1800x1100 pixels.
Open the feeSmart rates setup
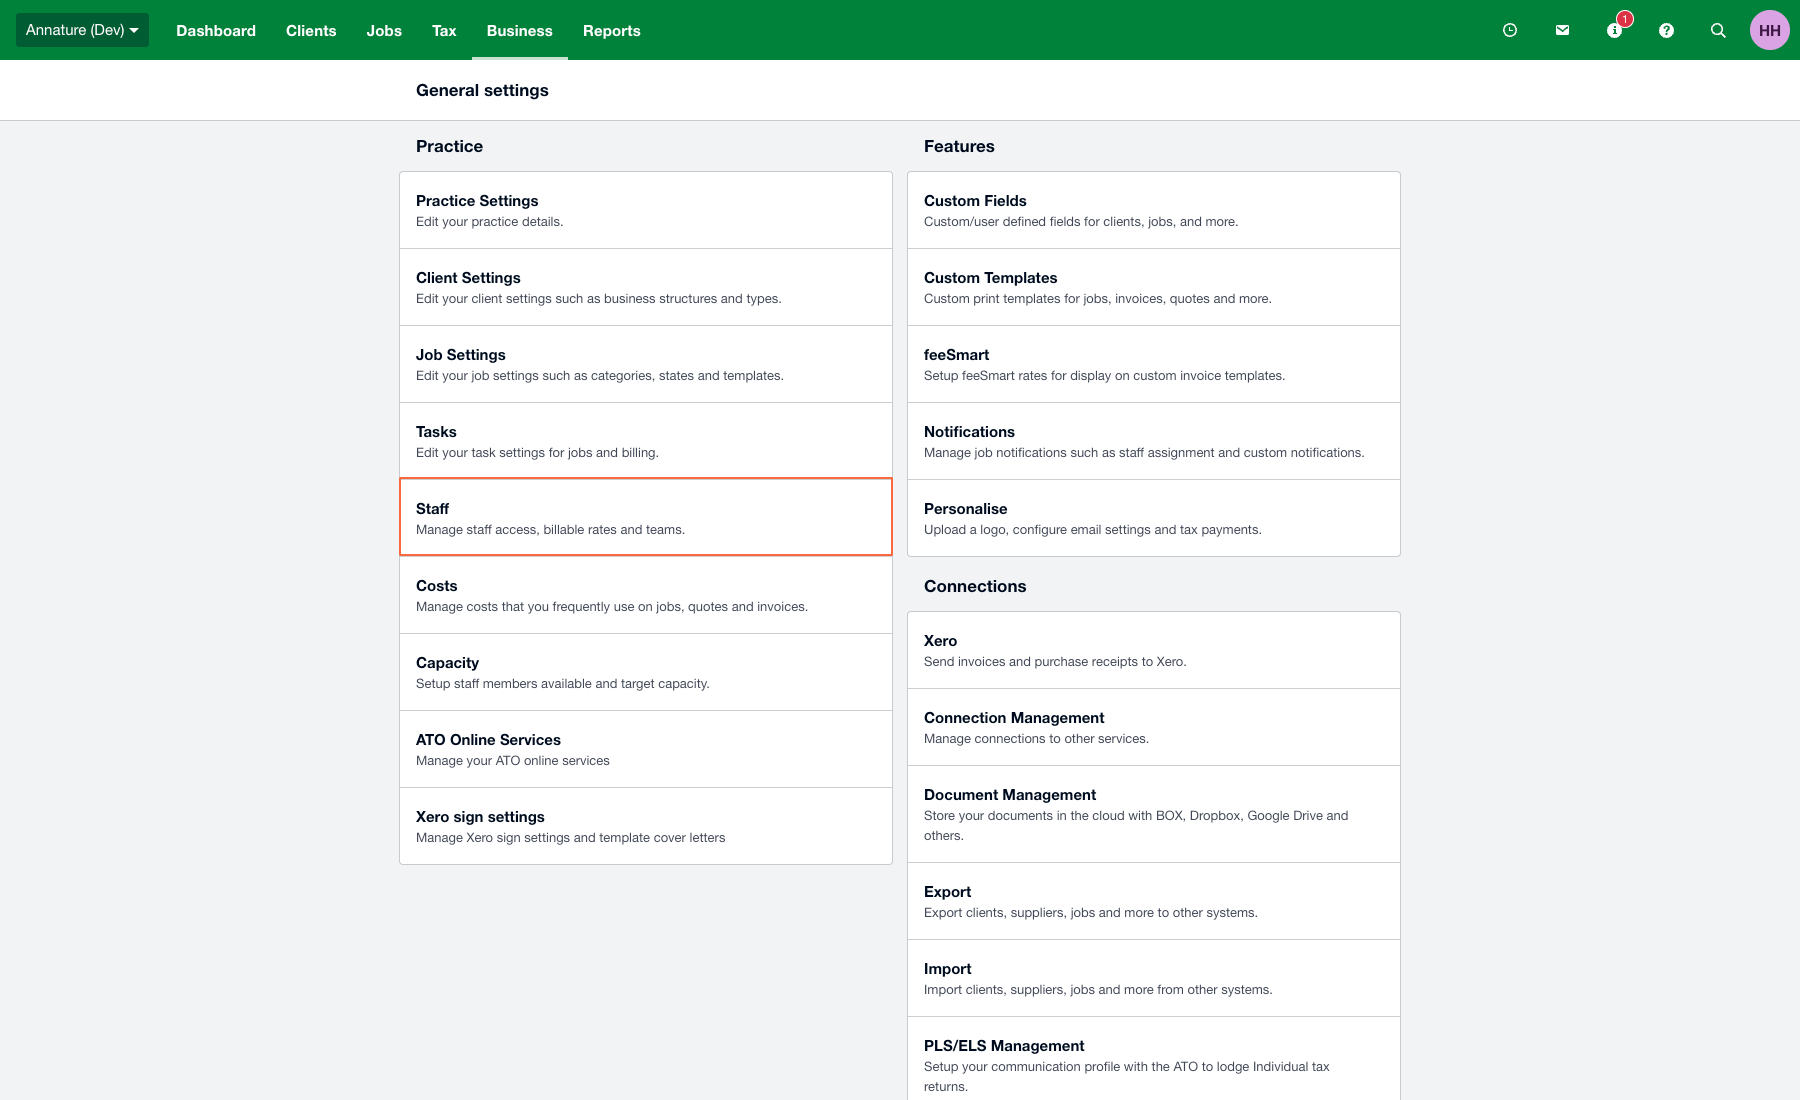pyautogui.click(x=1153, y=364)
